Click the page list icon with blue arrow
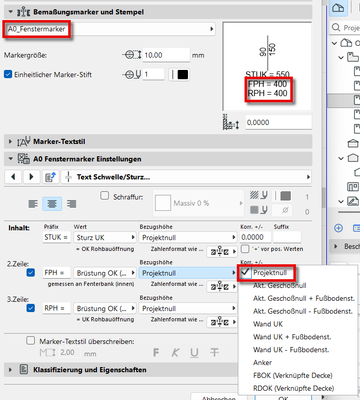This screenshot has width=360, height=400. click(x=50, y=177)
